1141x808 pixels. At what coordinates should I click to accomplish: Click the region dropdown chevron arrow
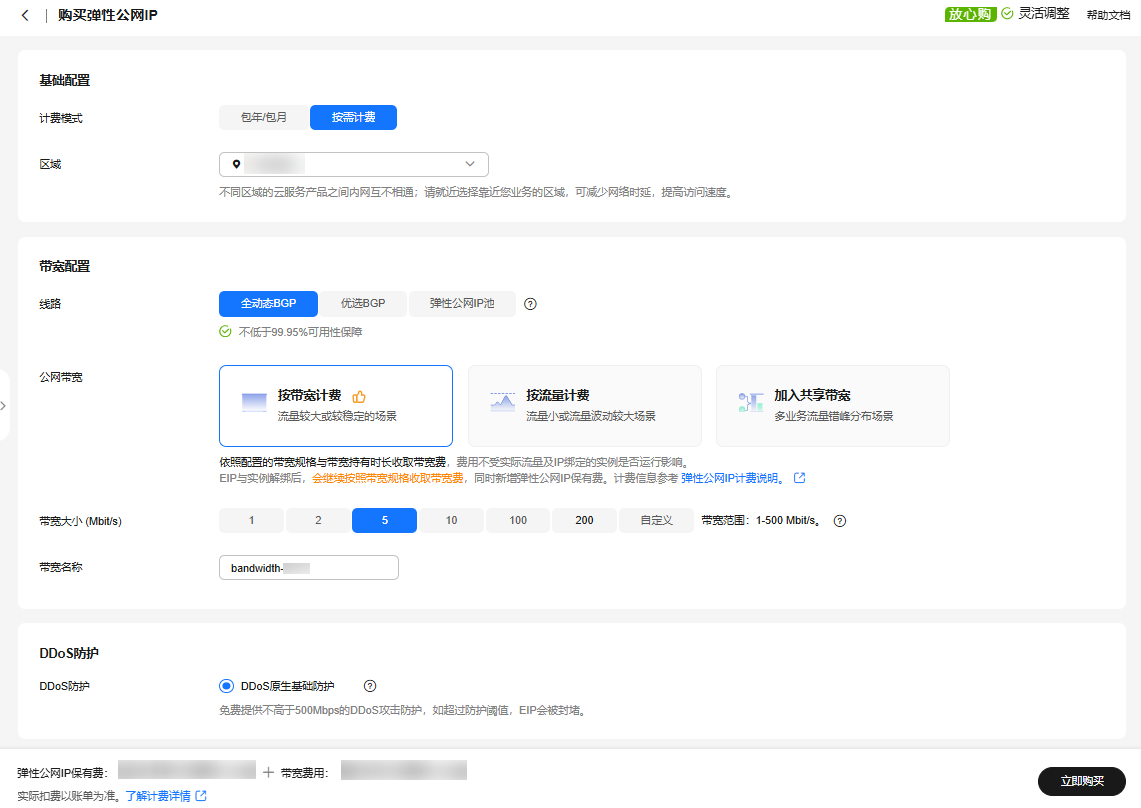470,165
